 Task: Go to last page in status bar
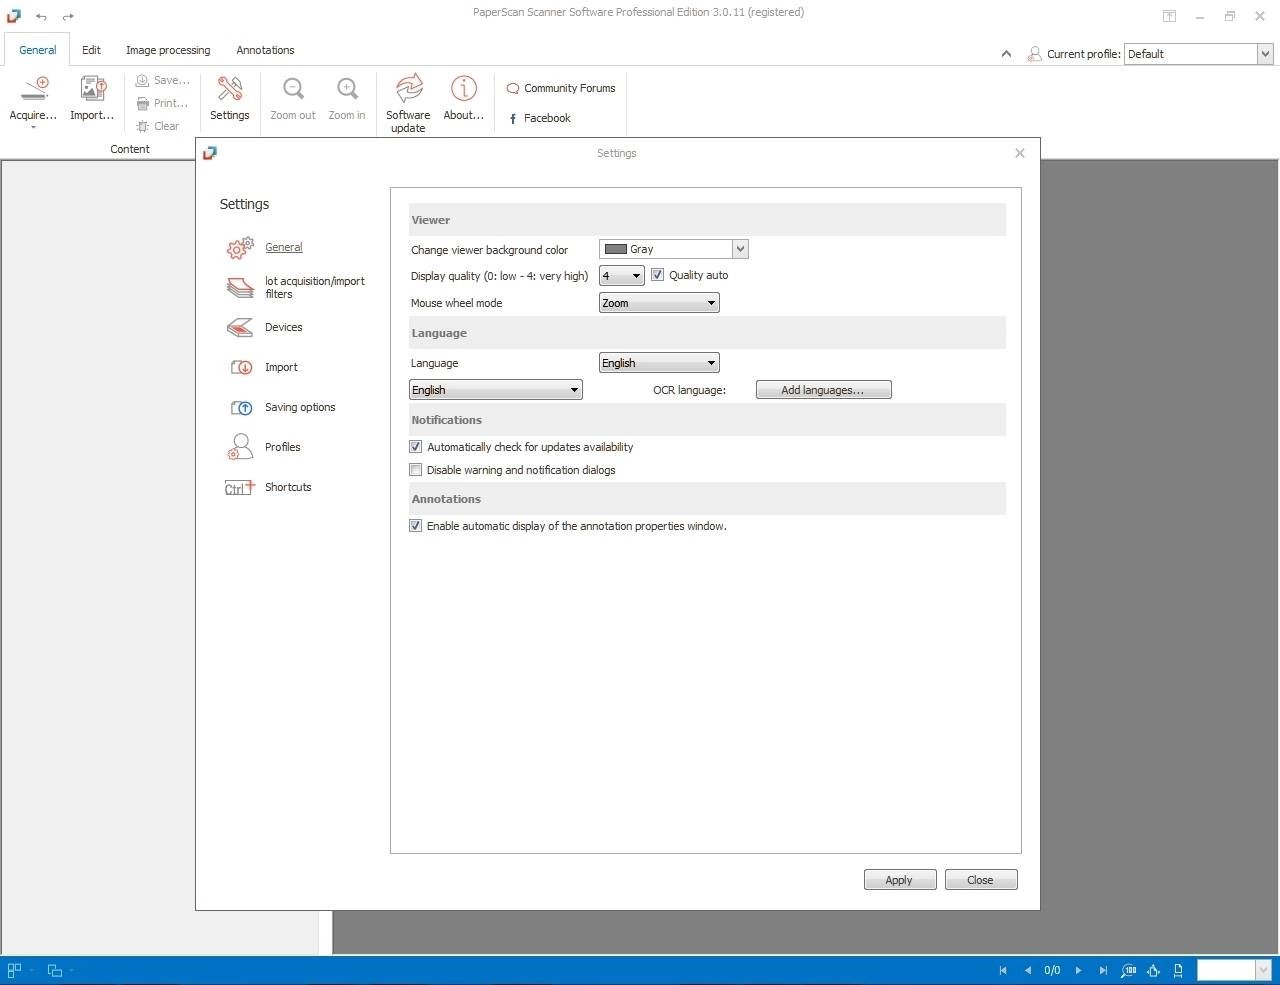[x=1103, y=970]
